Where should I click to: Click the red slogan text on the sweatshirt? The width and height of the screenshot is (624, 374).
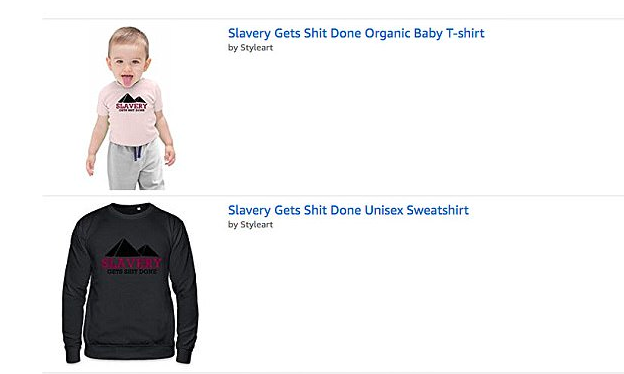tap(131, 263)
